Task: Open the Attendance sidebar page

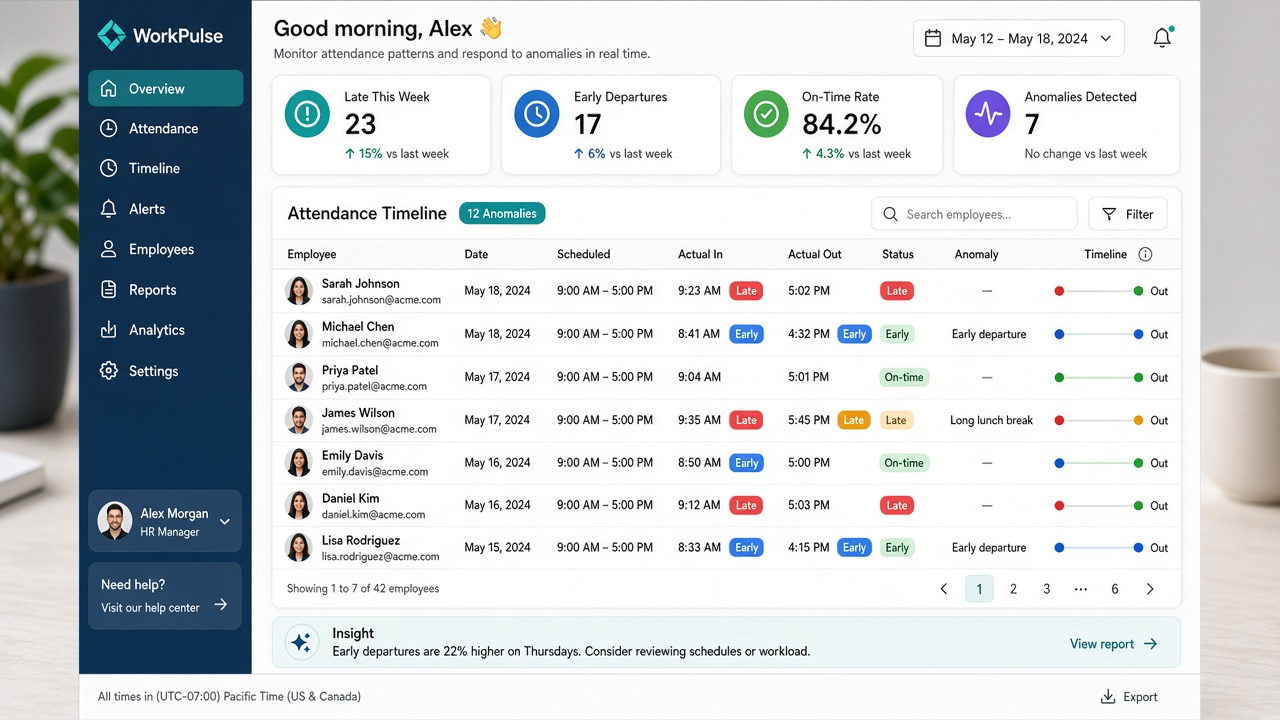Action: [x=165, y=128]
